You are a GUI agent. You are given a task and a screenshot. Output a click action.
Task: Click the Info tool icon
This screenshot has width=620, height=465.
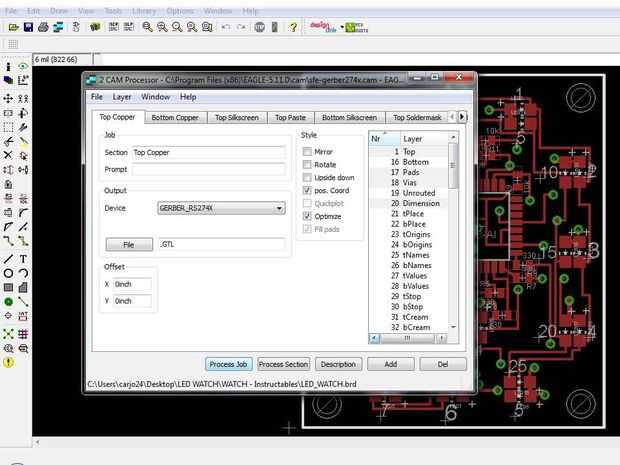(x=8, y=65)
